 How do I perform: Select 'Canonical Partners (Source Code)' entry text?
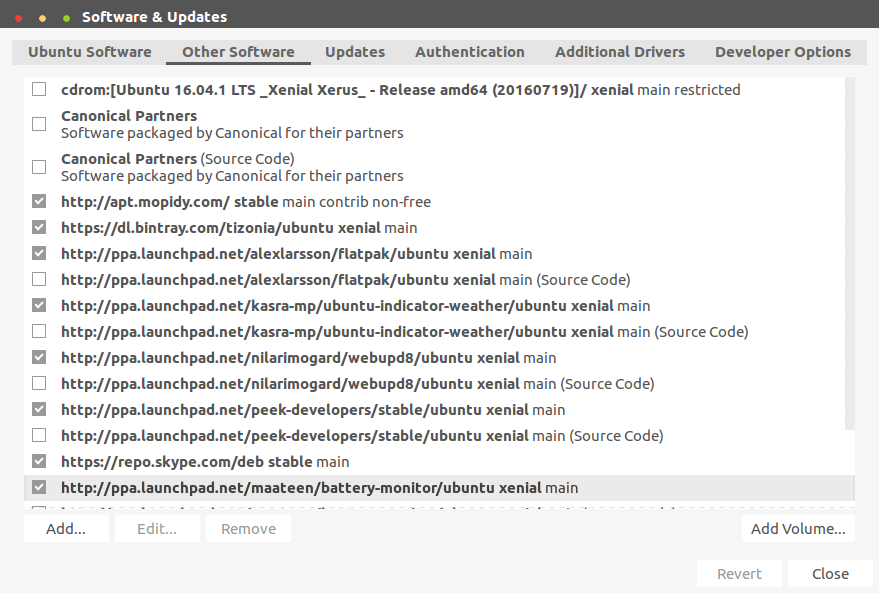pyautogui.click(x=232, y=168)
